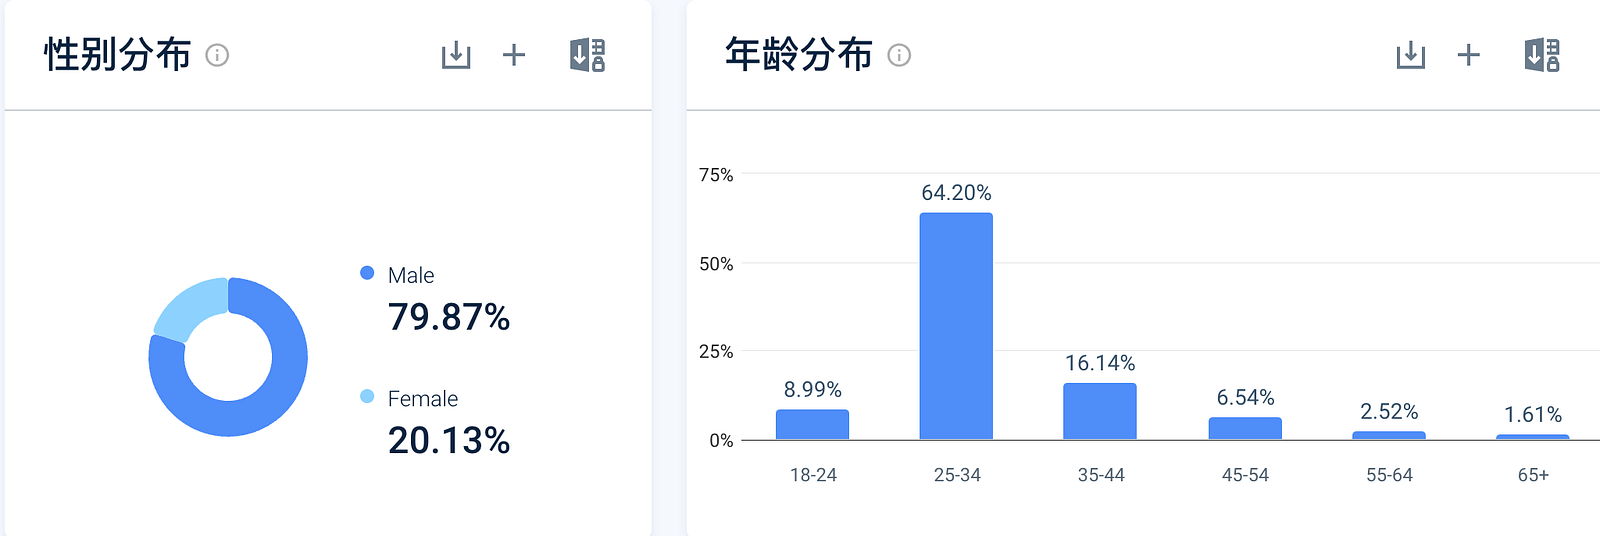Add the 年龄分布 widget with plus icon
Screen dimensions: 1600x536
pyautogui.click(x=1468, y=55)
